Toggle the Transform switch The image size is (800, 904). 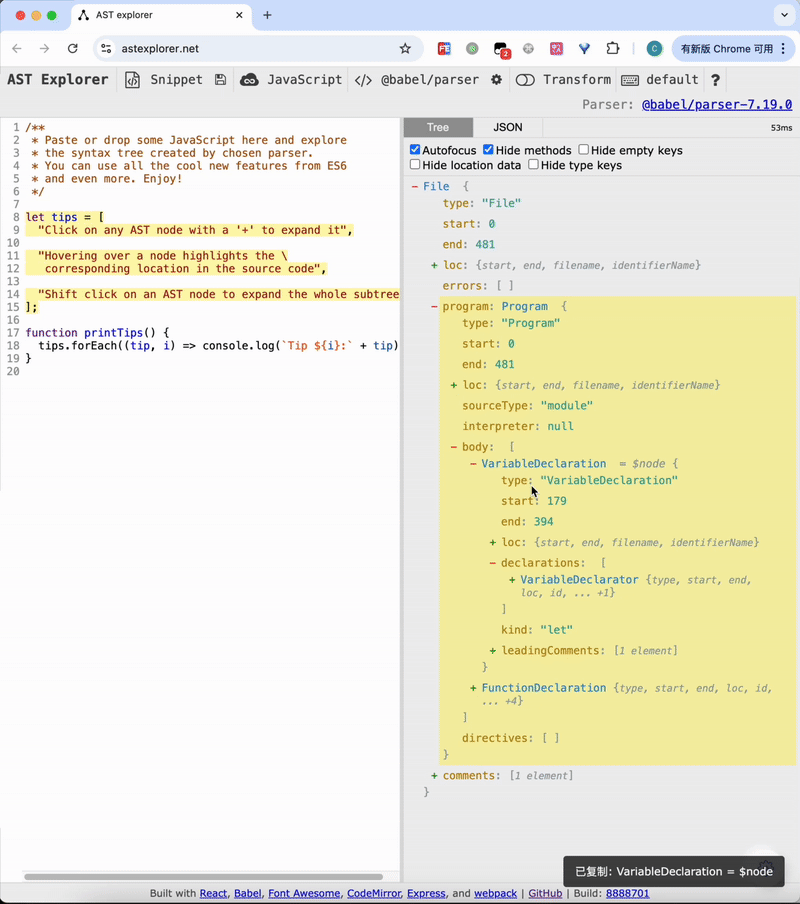[x=525, y=80]
